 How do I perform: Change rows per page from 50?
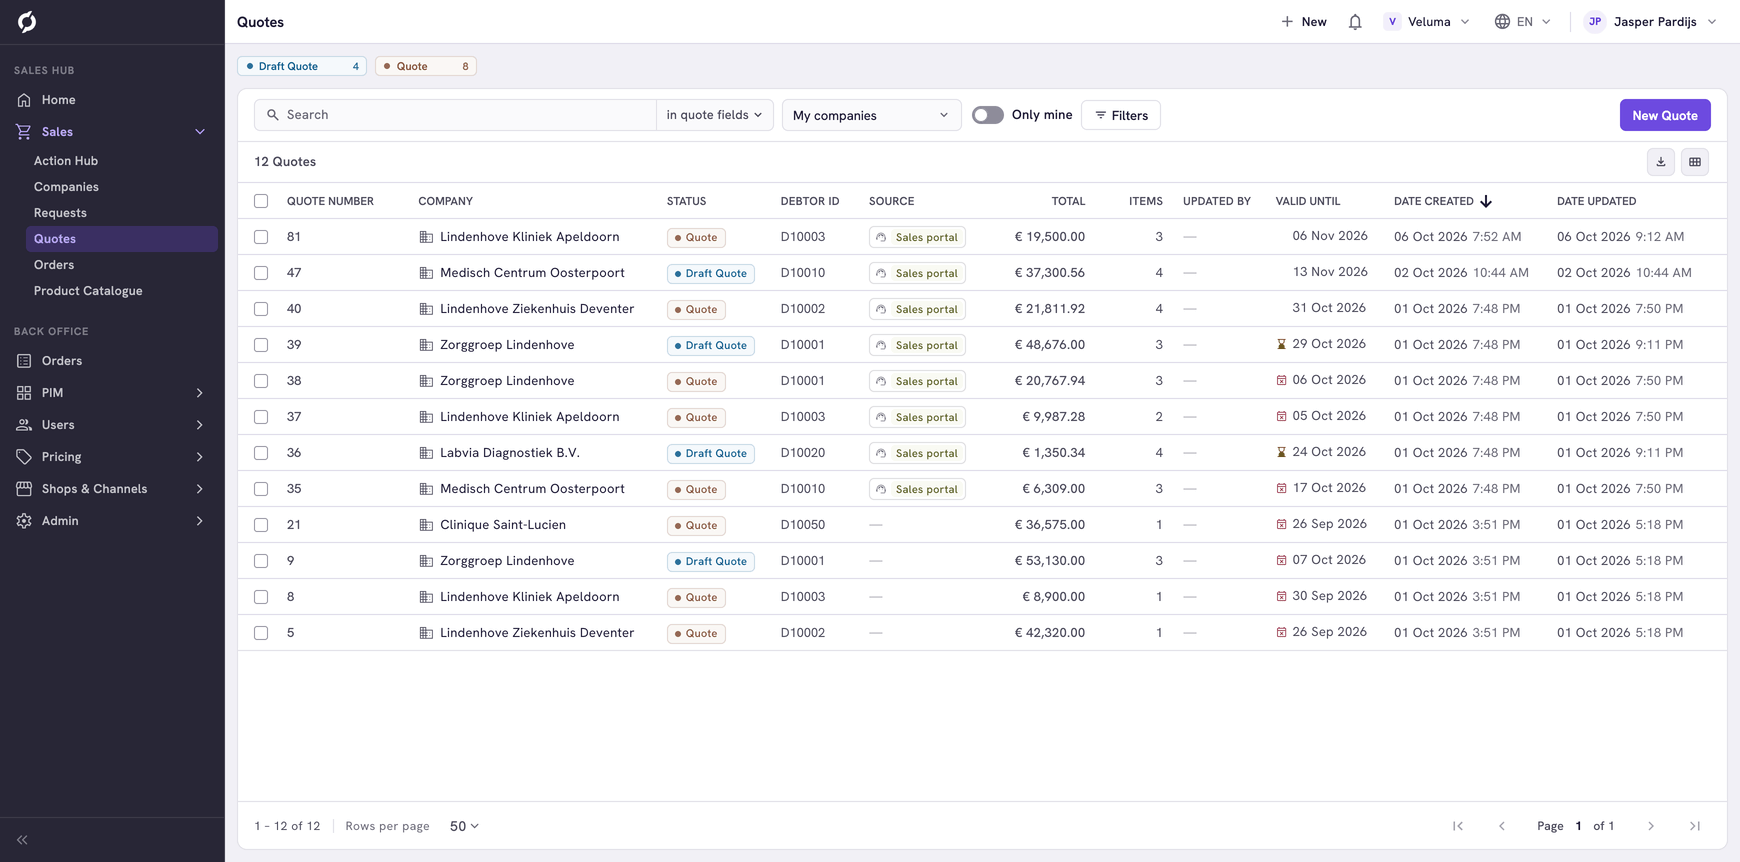[464, 826]
